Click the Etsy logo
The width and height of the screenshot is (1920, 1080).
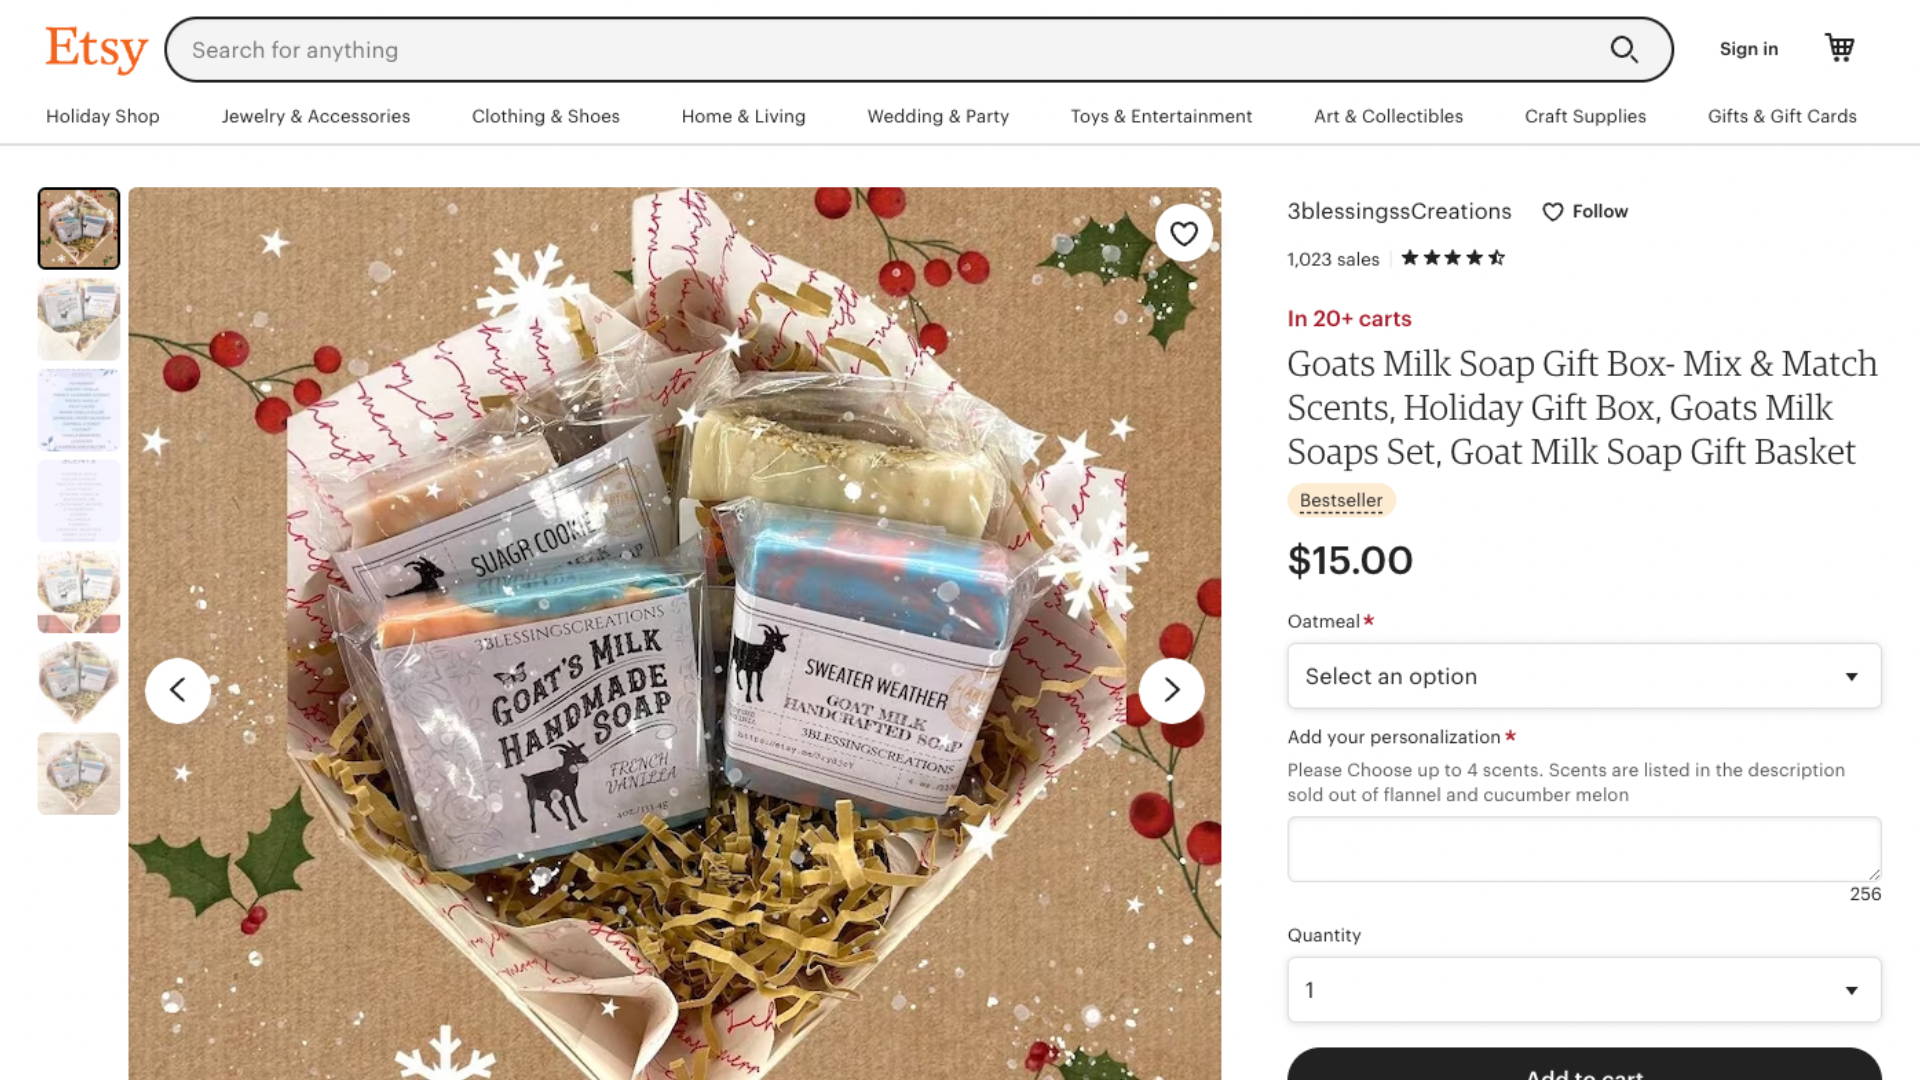pos(96,49)
